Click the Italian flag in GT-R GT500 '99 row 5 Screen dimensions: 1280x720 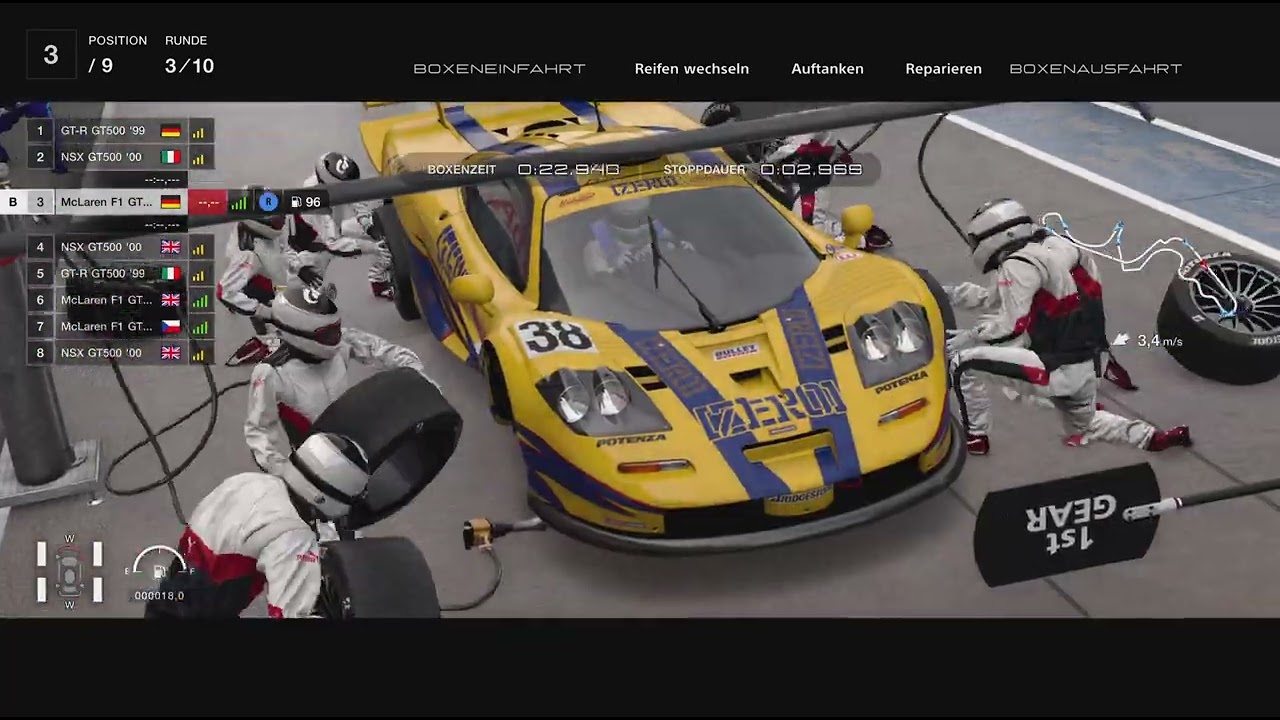pyautogui.click(x=170, y=273)
